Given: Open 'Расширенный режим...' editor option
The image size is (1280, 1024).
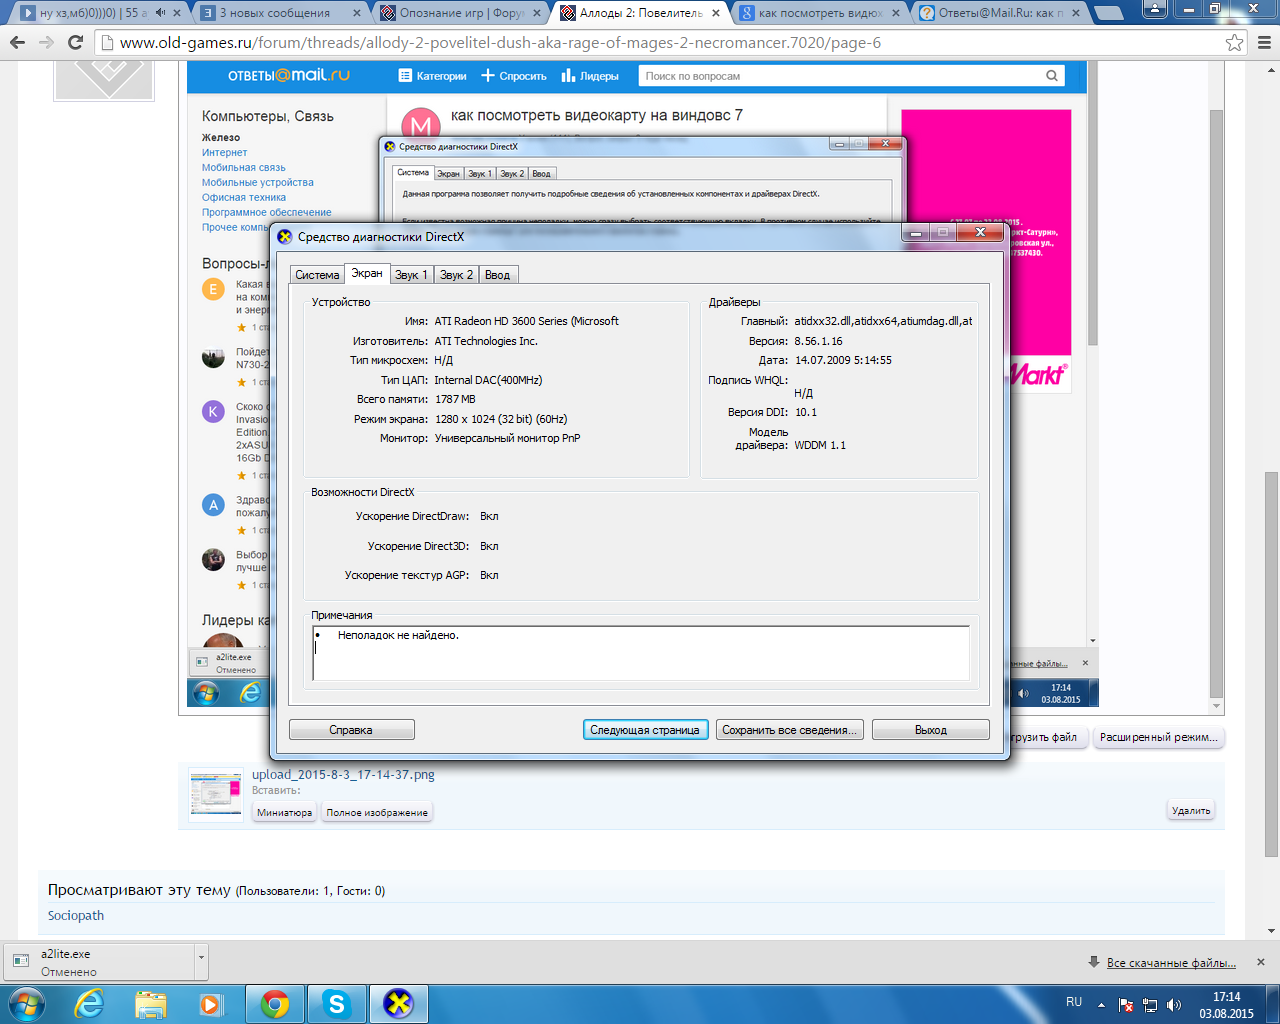Looking at the screenshot, I should 1159,737.
